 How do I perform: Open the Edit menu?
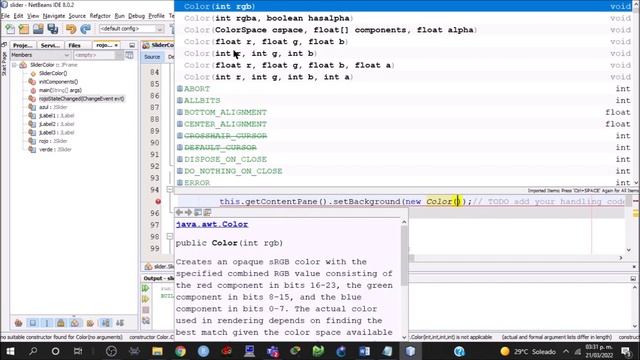point(18,16)
